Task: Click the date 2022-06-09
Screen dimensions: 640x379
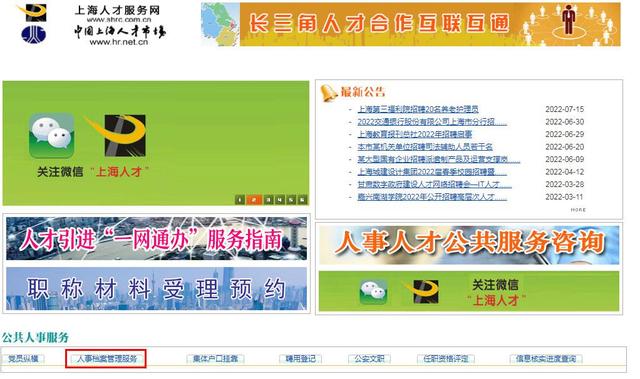Action: (x=564, y=159)
